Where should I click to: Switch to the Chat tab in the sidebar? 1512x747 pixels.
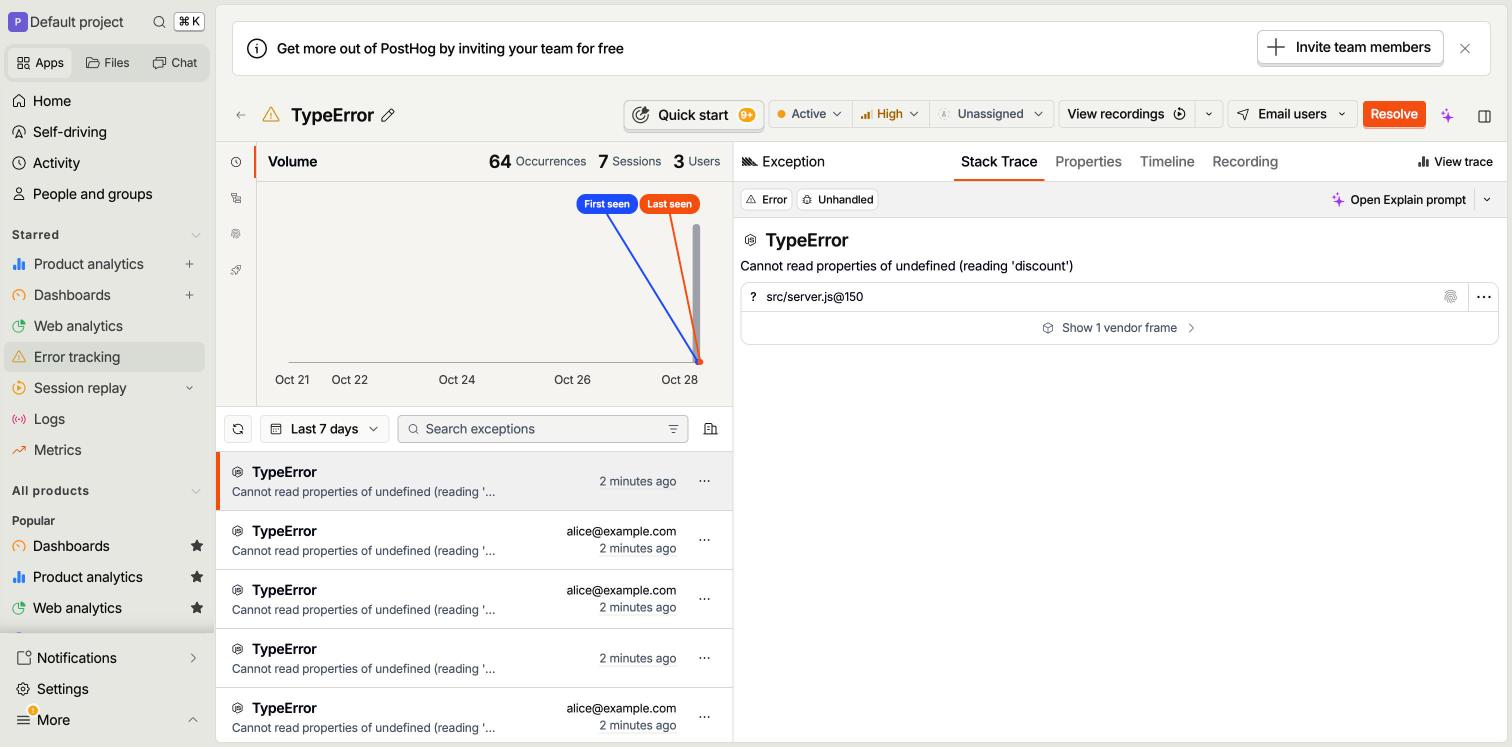tap(175, 62)
